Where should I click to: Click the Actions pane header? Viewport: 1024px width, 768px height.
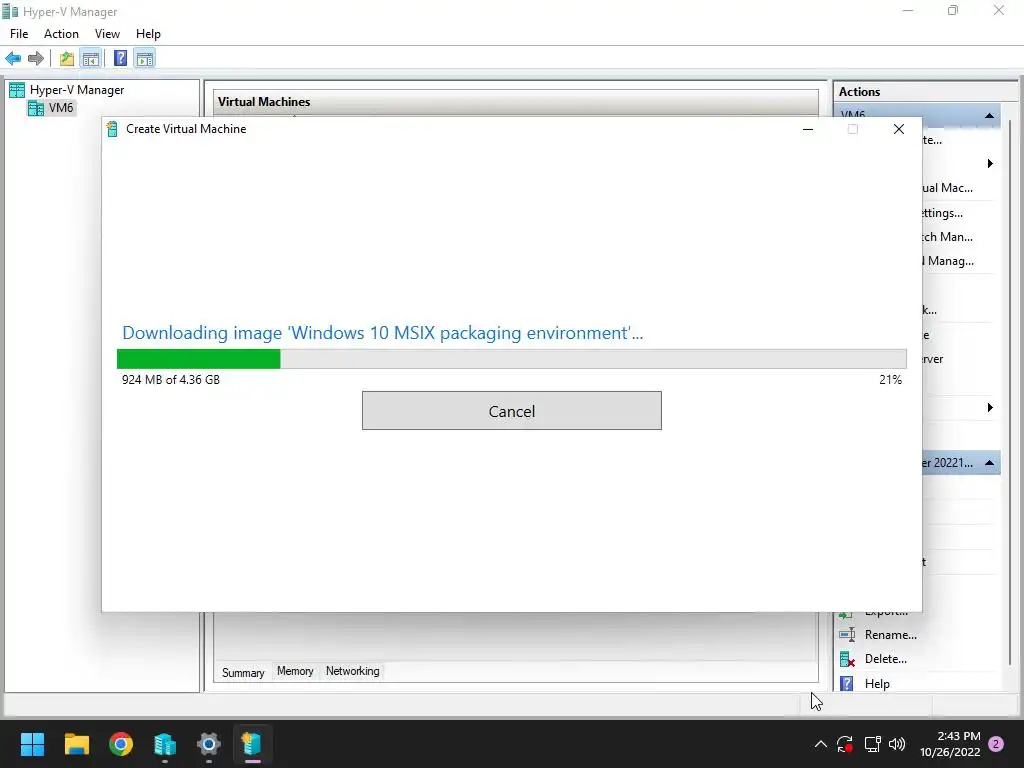[x=925, y=92]
